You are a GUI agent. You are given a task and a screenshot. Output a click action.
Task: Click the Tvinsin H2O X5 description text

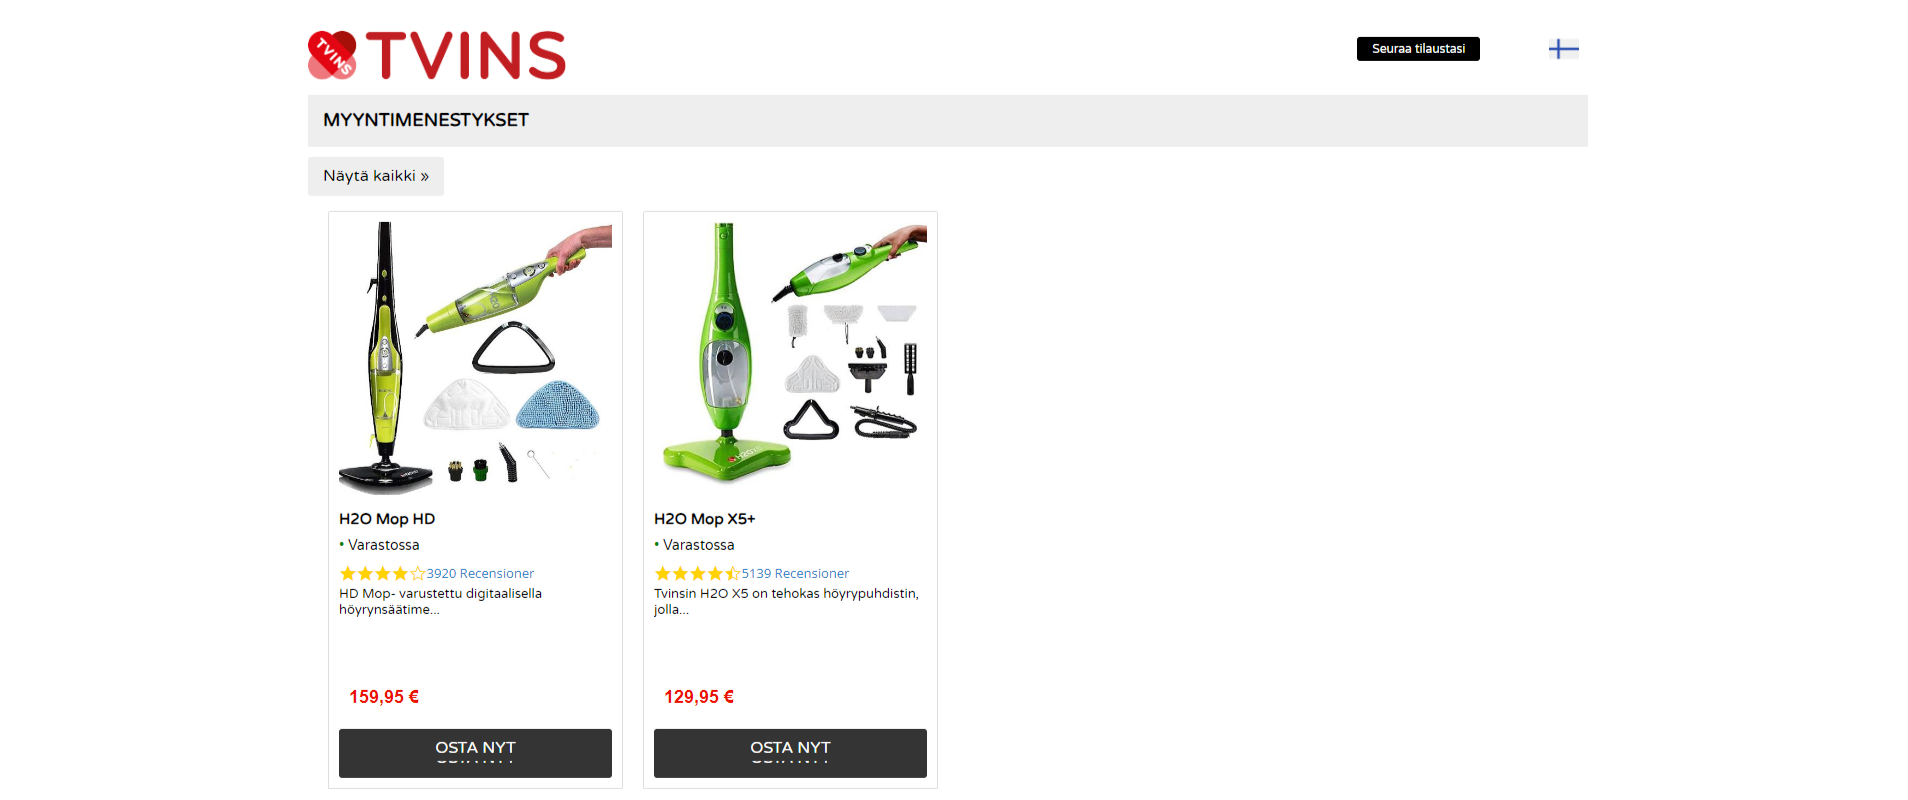click(x=786, y=601)
